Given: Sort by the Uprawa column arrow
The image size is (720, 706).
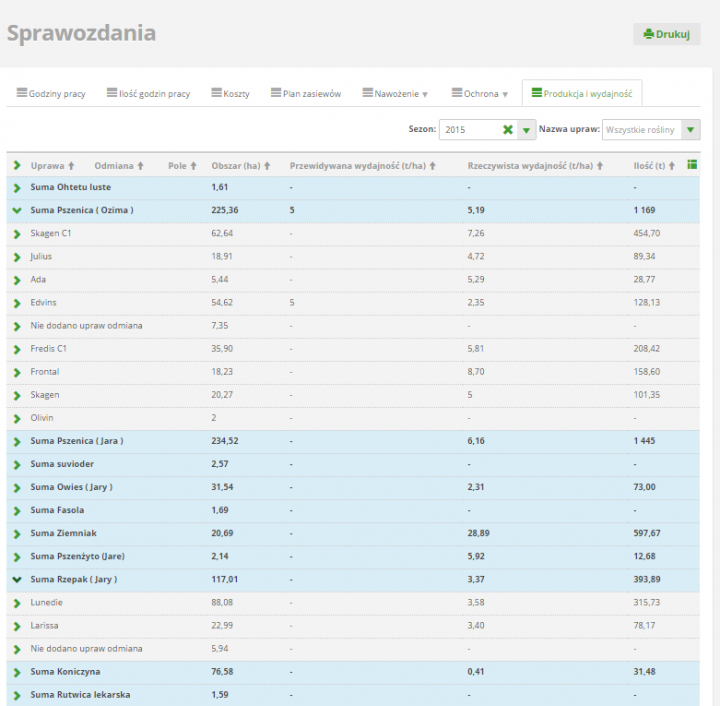Looking at the screenshot, I should tap(71, 166).
